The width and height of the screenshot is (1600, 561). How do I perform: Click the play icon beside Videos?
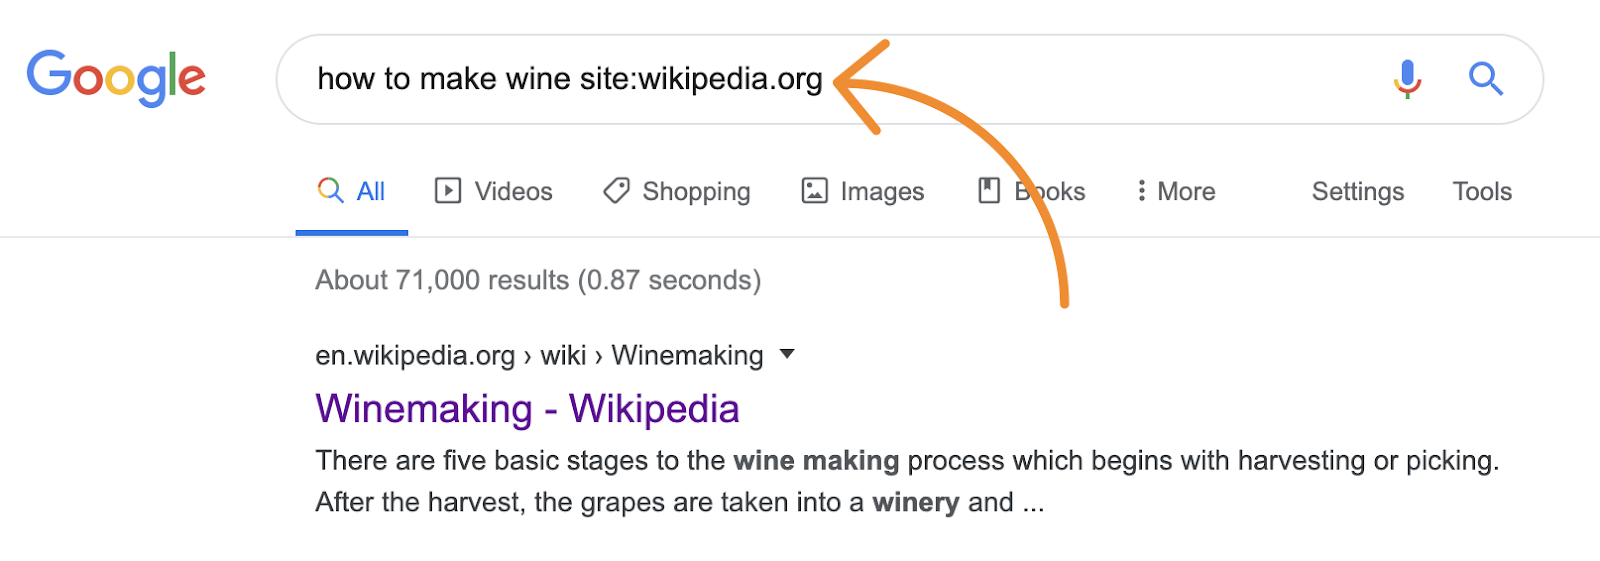(448, 190)
